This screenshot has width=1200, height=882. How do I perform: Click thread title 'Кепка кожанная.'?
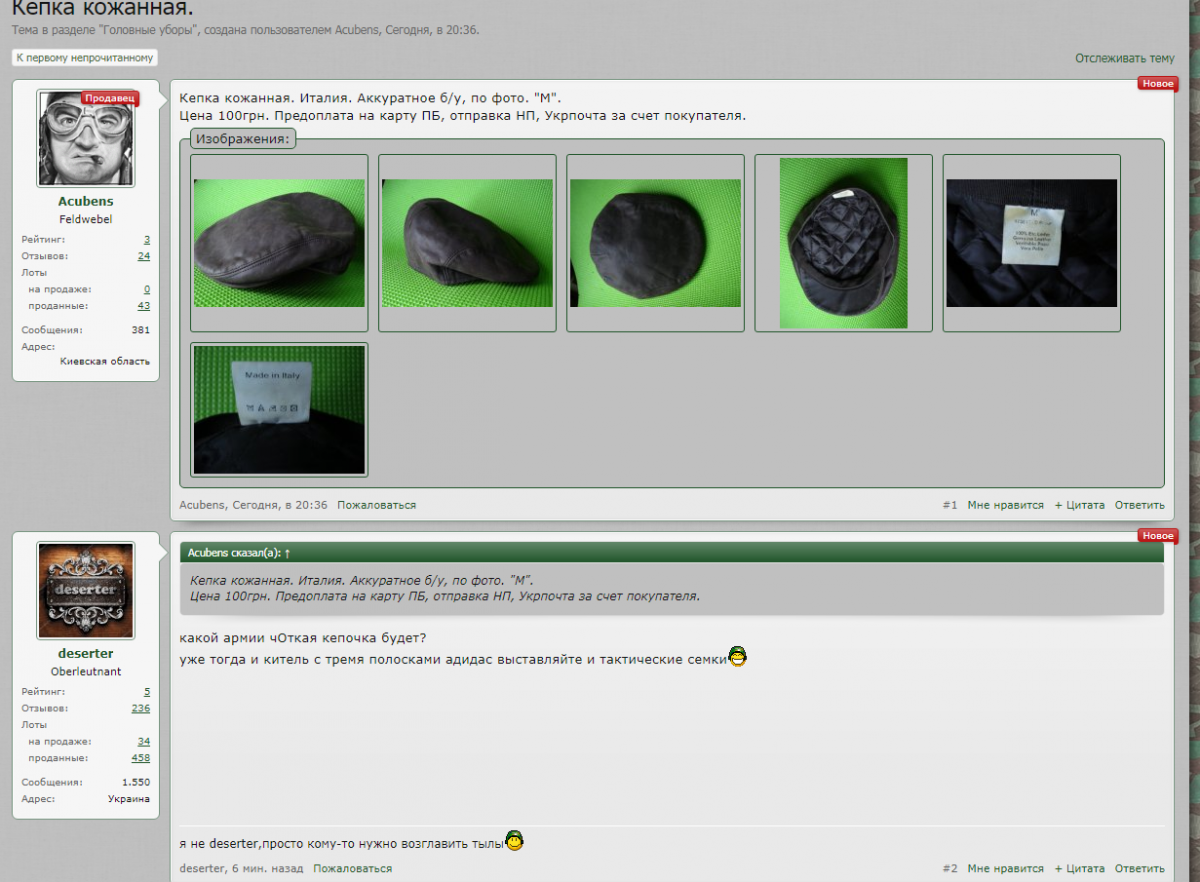tap(103, 8)
